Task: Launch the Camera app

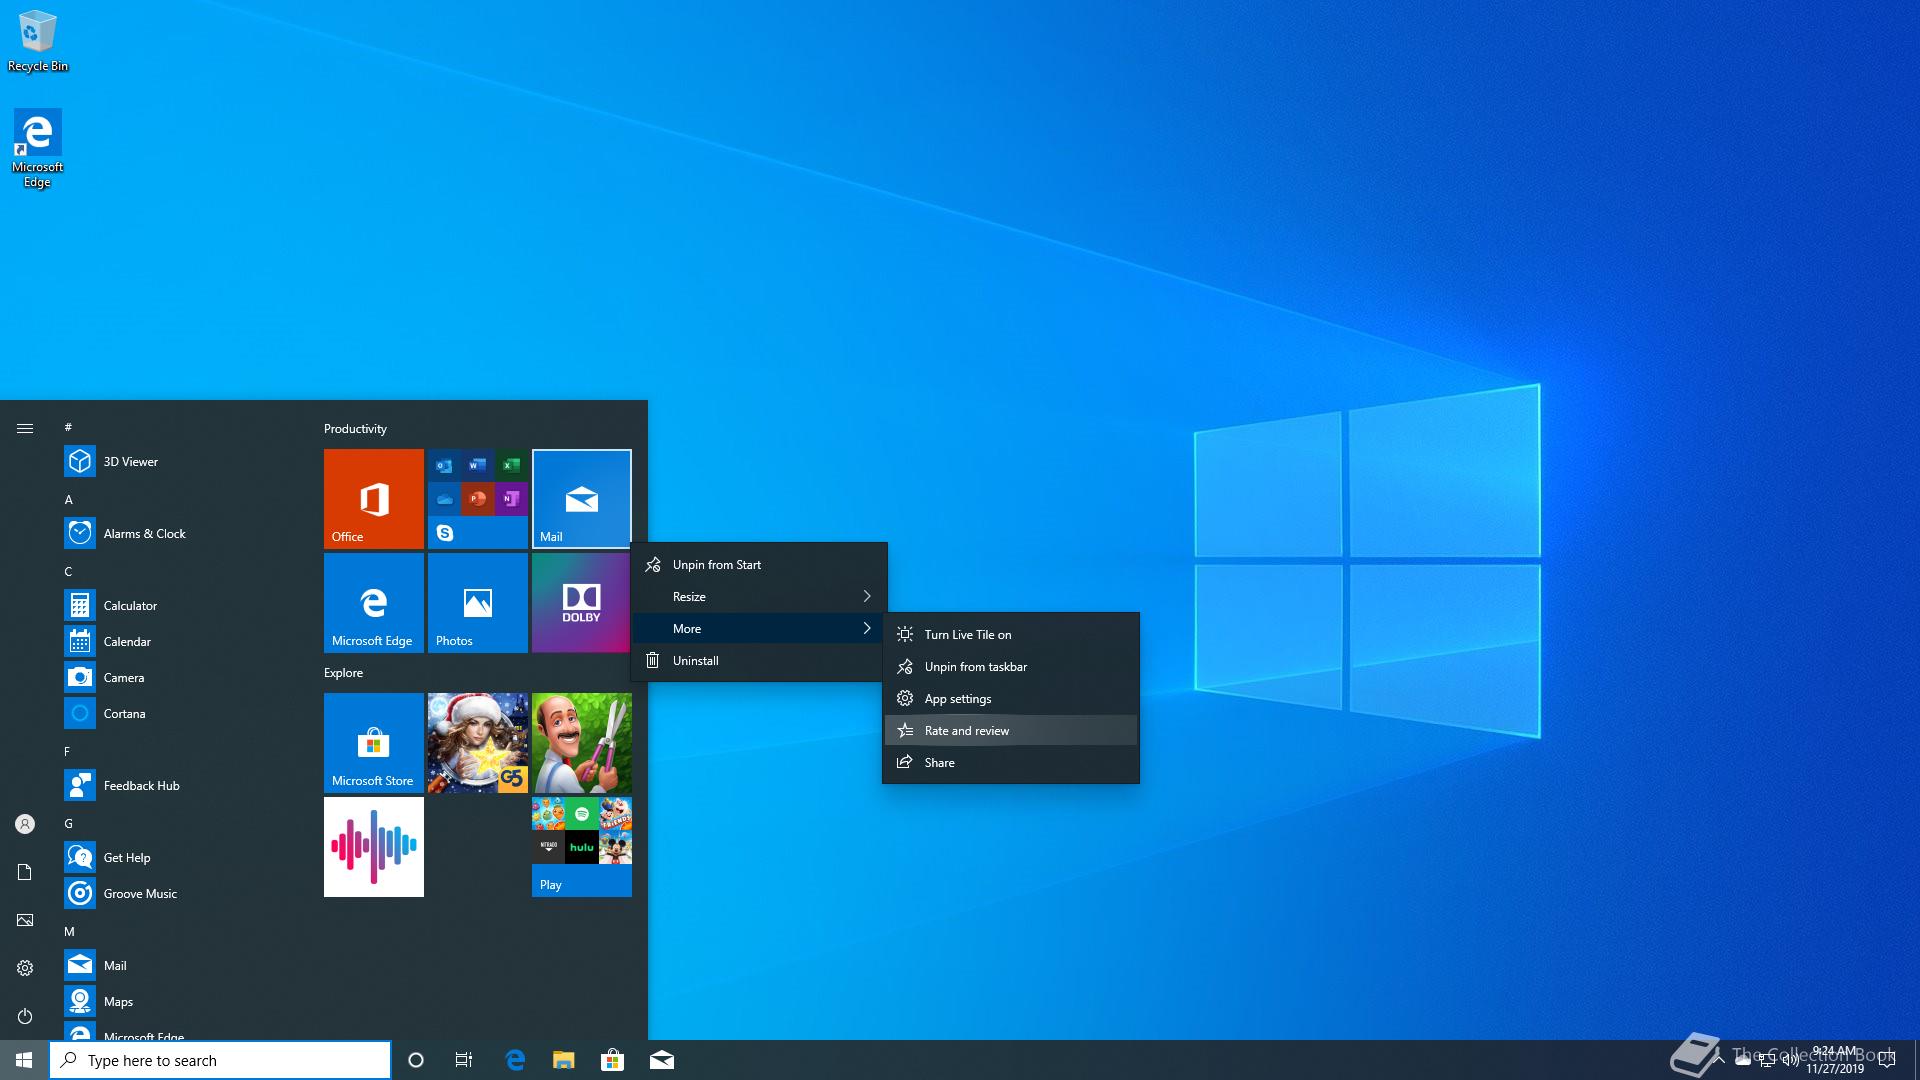Action: point(180,678)
